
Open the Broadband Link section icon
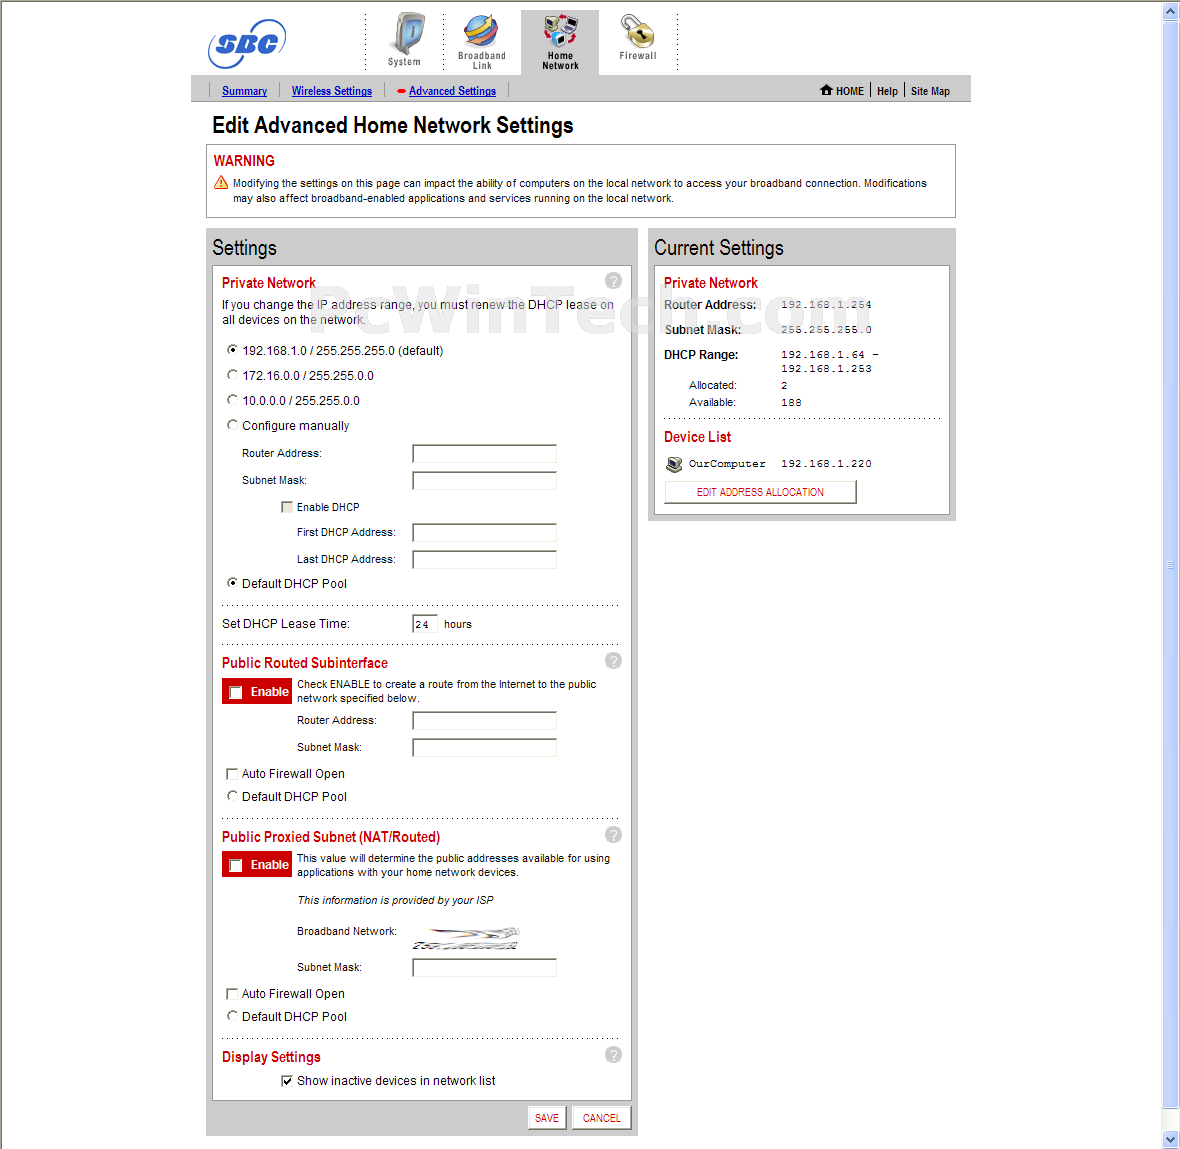(x=482, y=41)
